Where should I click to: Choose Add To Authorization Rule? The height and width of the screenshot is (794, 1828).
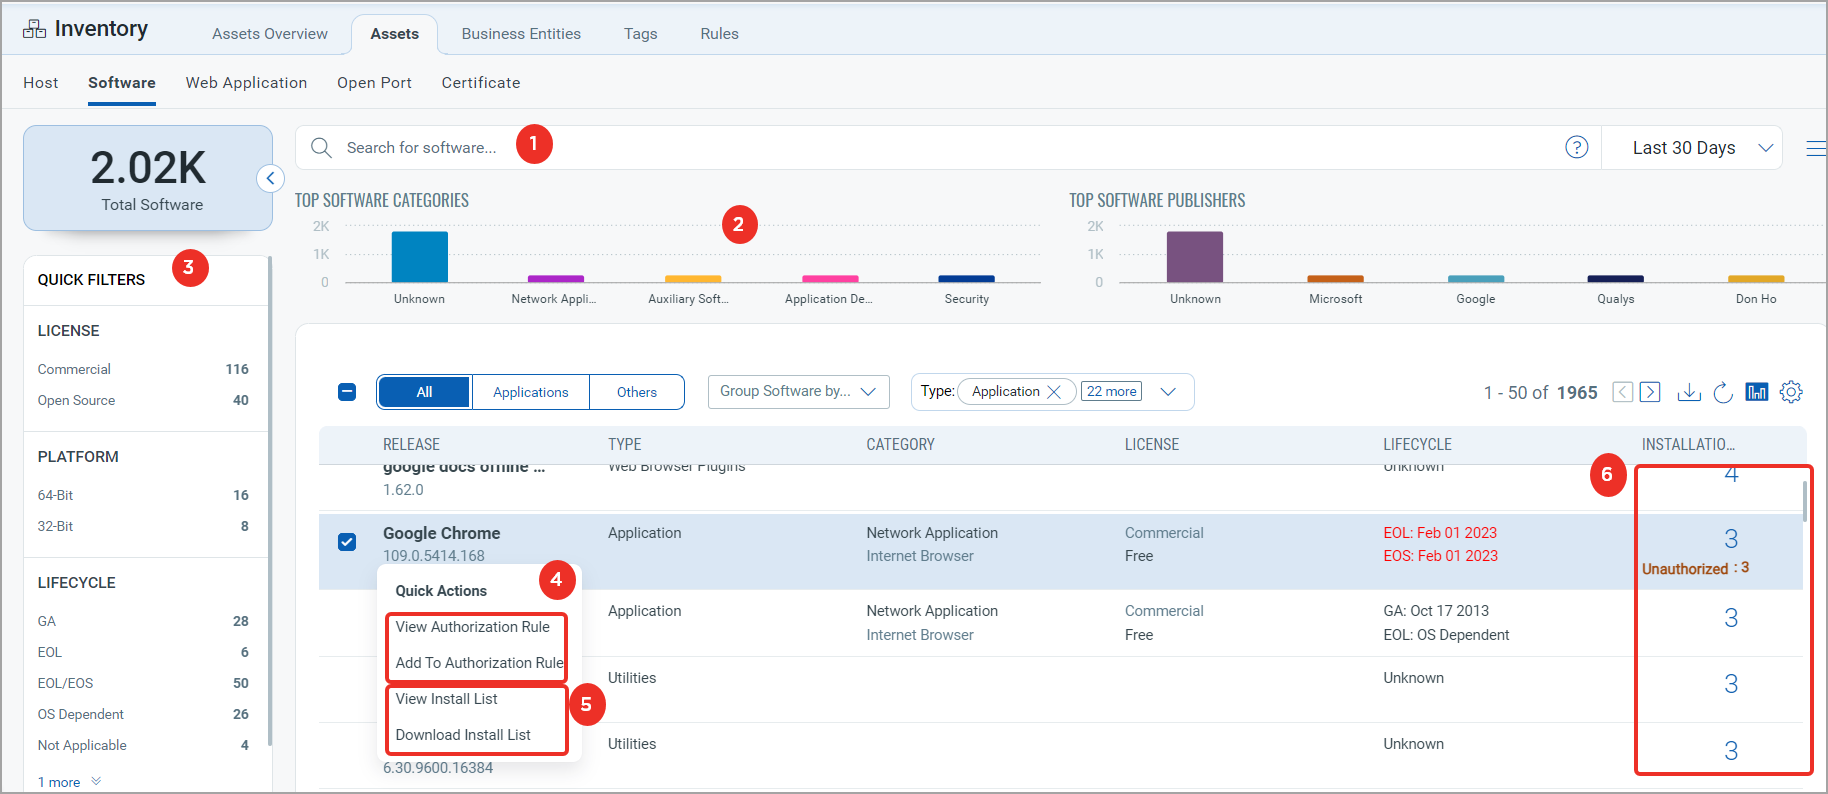[479, 663]
